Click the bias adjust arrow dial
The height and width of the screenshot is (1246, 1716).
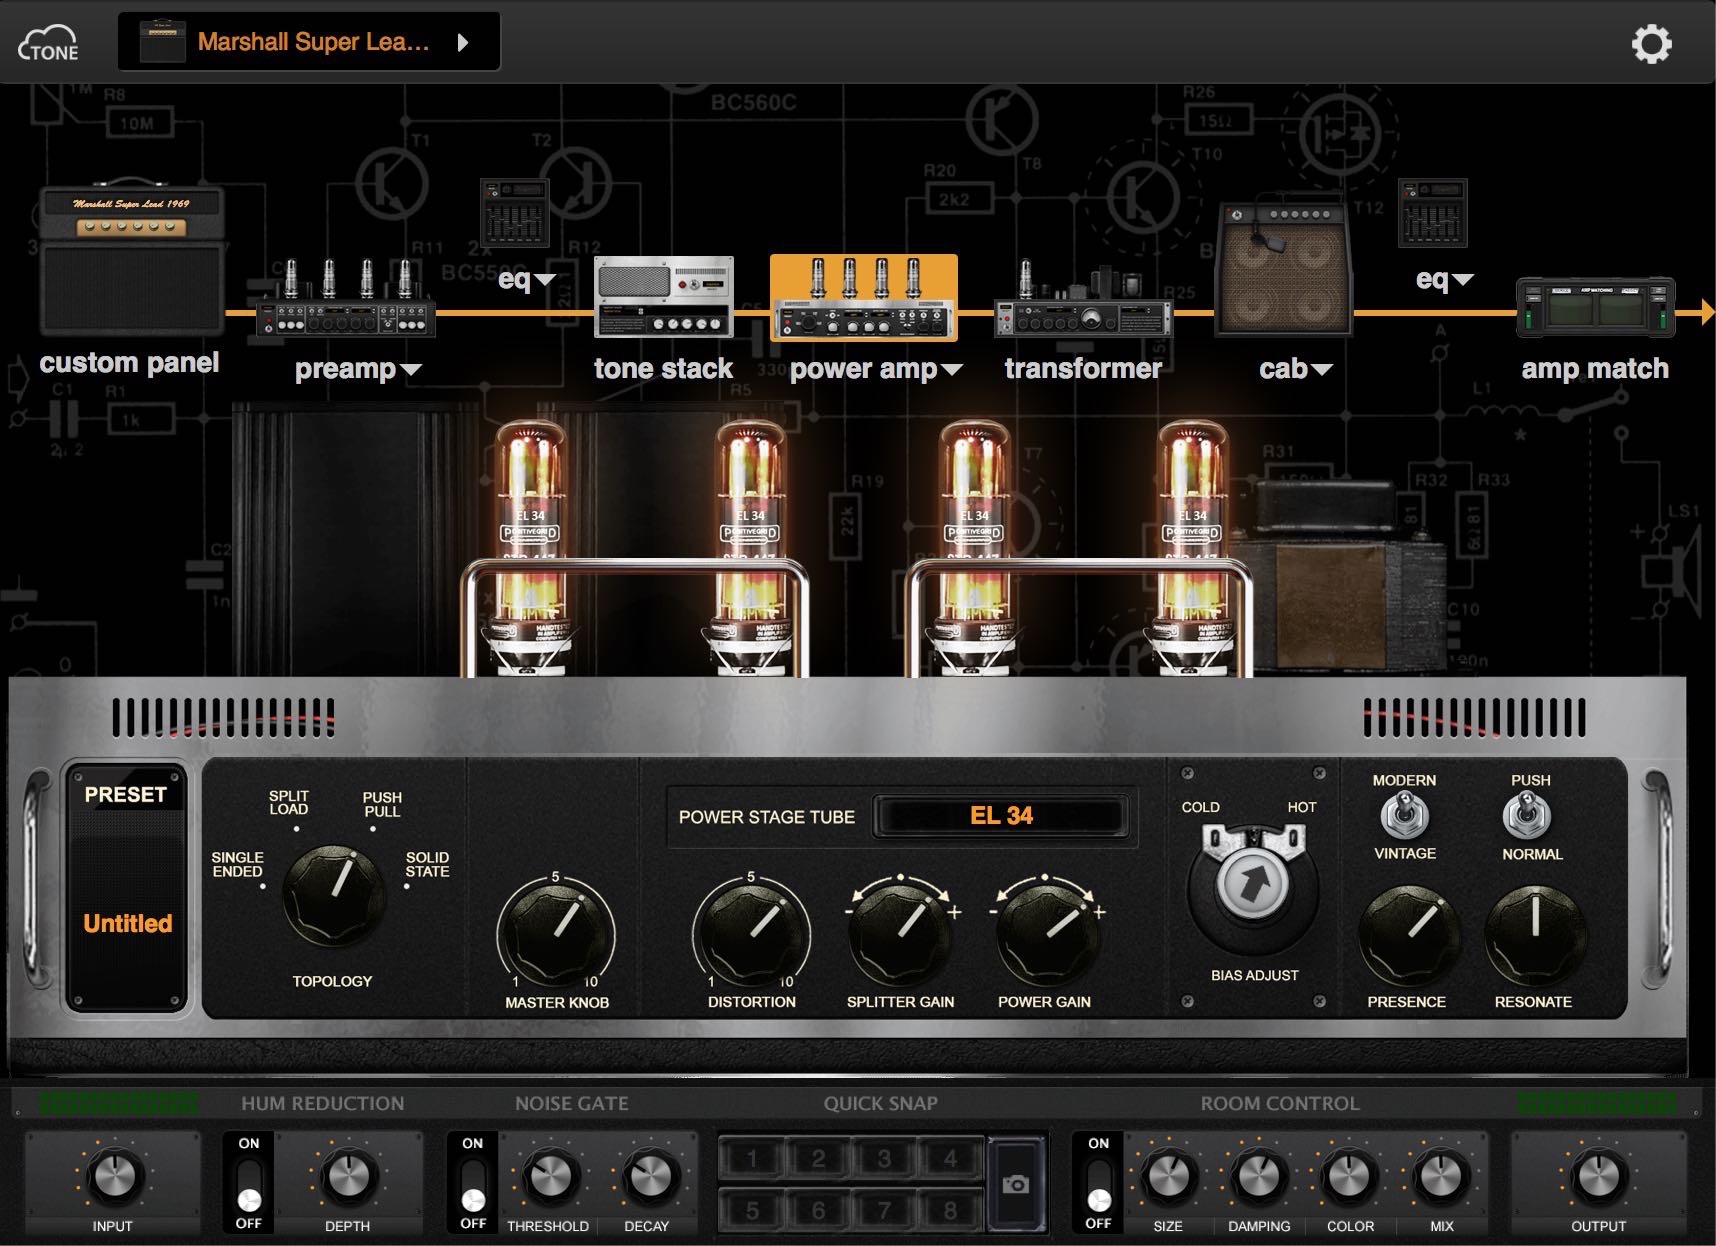pos(1254,882)
